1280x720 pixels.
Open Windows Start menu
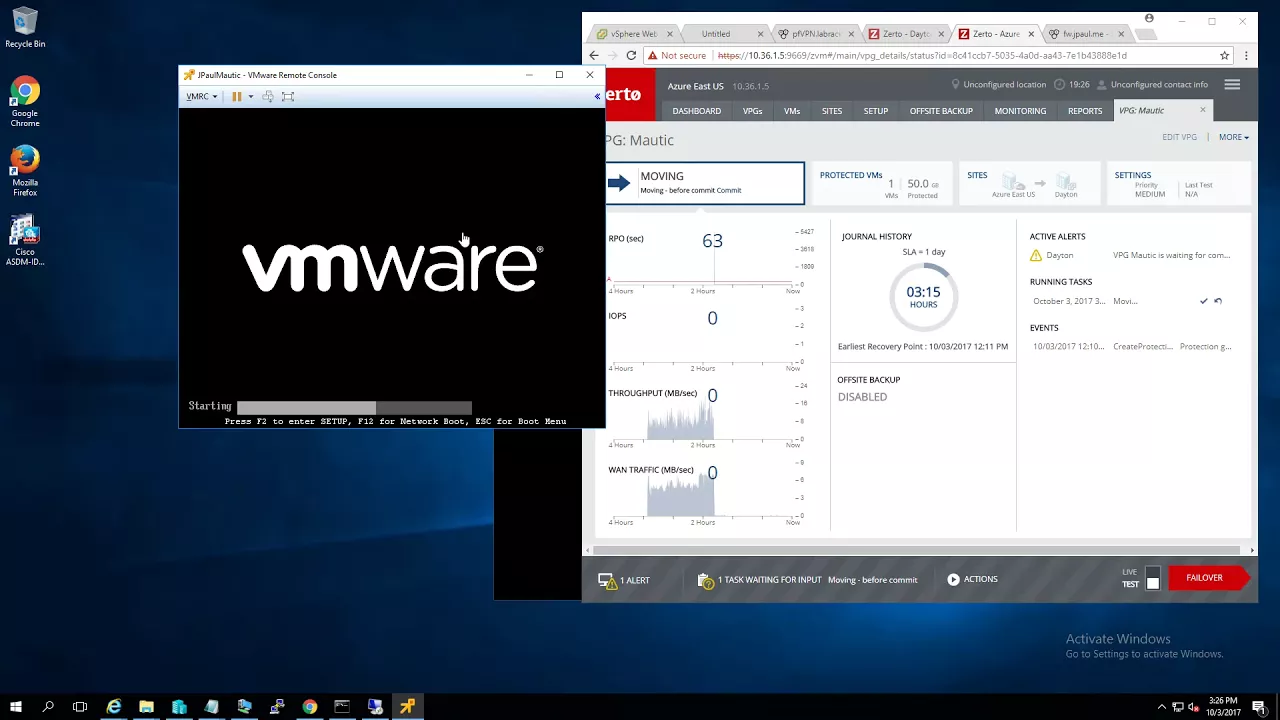pyautogui.click(x=16, y=707)
